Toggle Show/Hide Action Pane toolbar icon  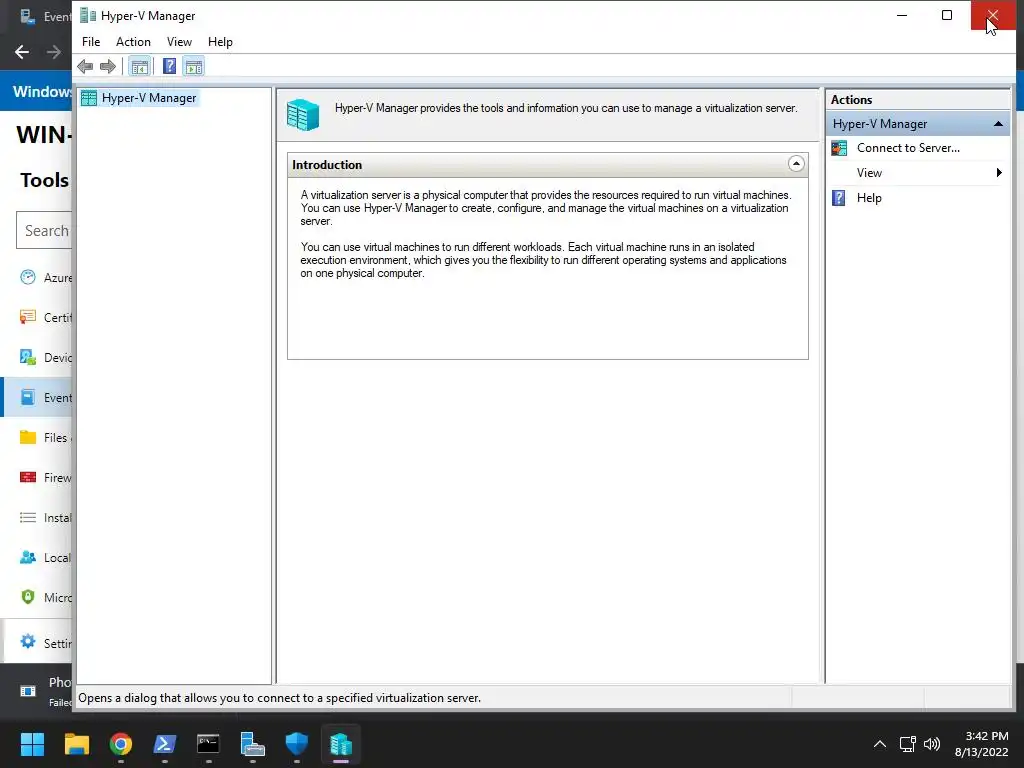coord(193,66)
